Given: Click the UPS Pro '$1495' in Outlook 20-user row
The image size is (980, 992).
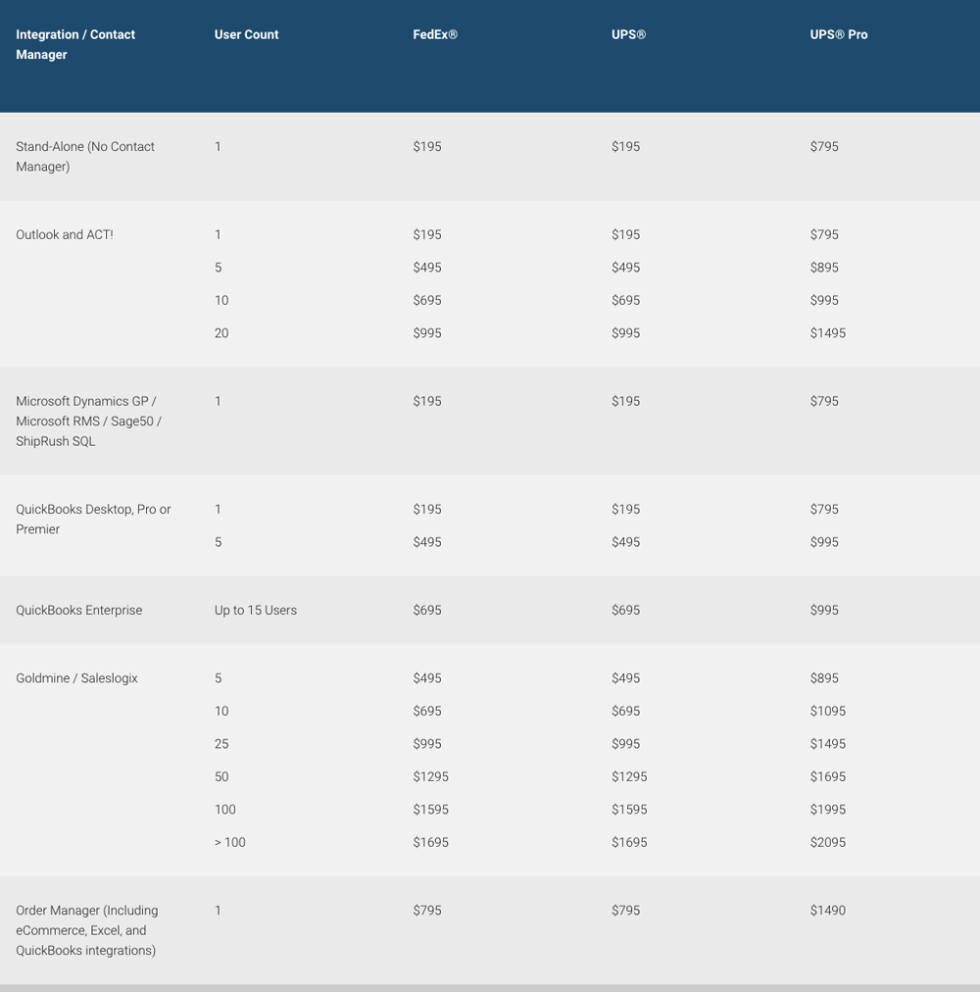Looking at the screenshot, I should (x=828, y=333).
